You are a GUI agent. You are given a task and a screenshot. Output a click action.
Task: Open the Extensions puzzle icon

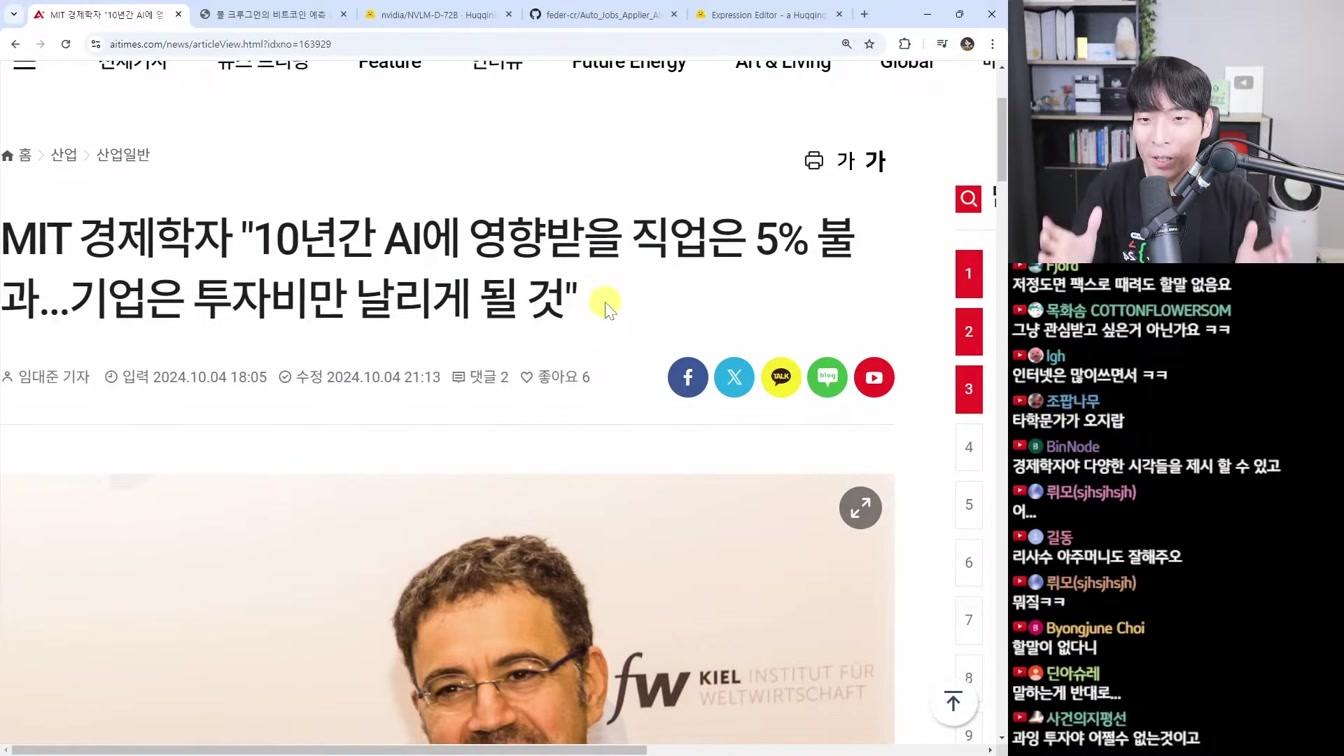coord(905,44)
